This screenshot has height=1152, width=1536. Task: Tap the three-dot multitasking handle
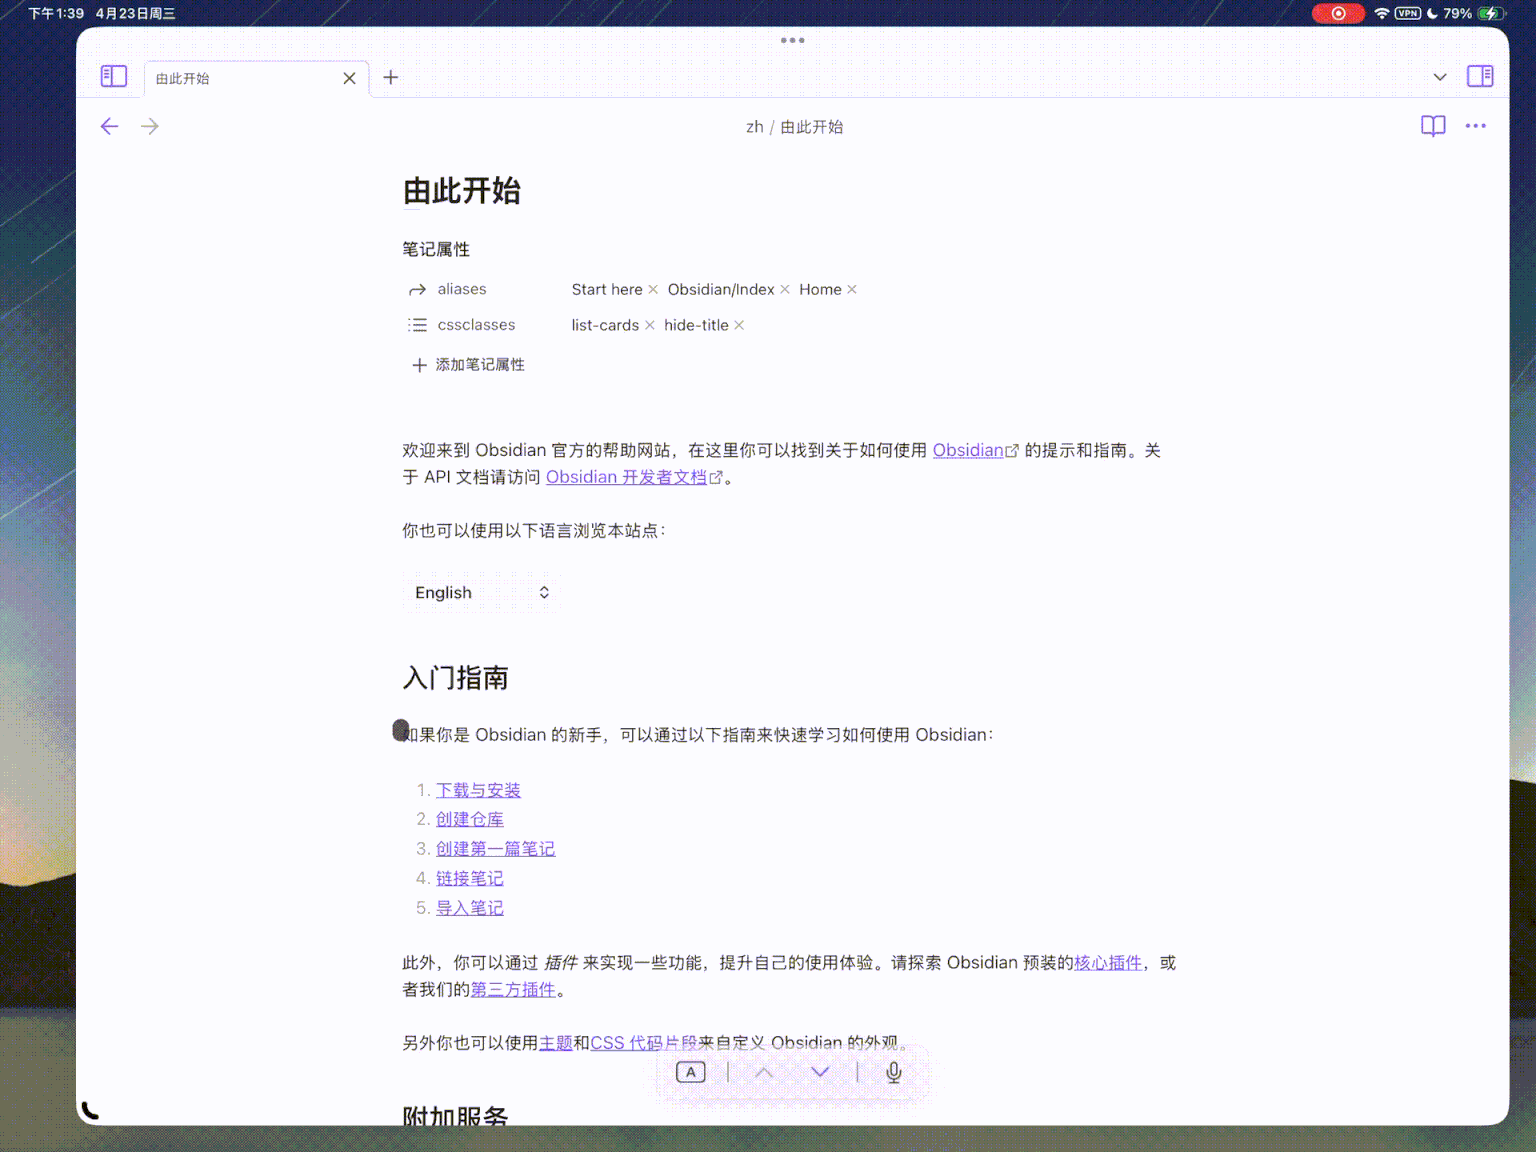click(x=792, y=40)
